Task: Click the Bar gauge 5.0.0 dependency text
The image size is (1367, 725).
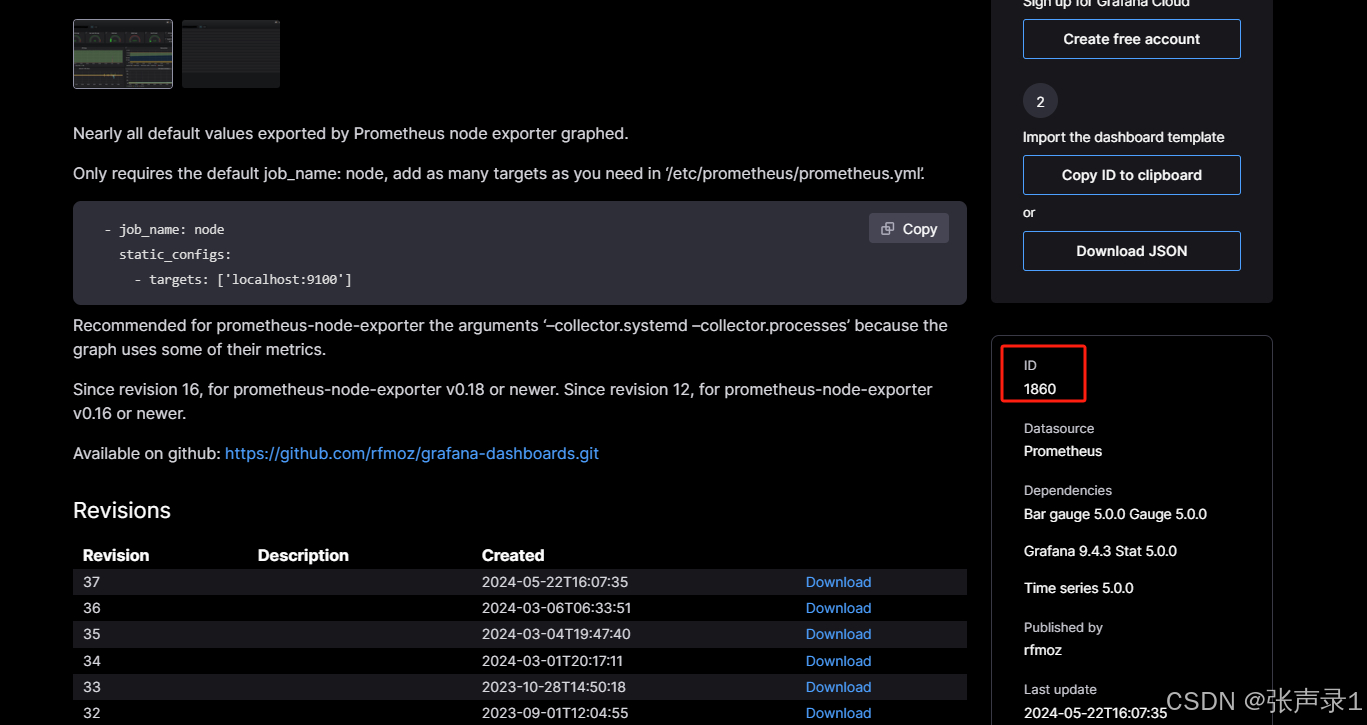Action: (1074, 514)
